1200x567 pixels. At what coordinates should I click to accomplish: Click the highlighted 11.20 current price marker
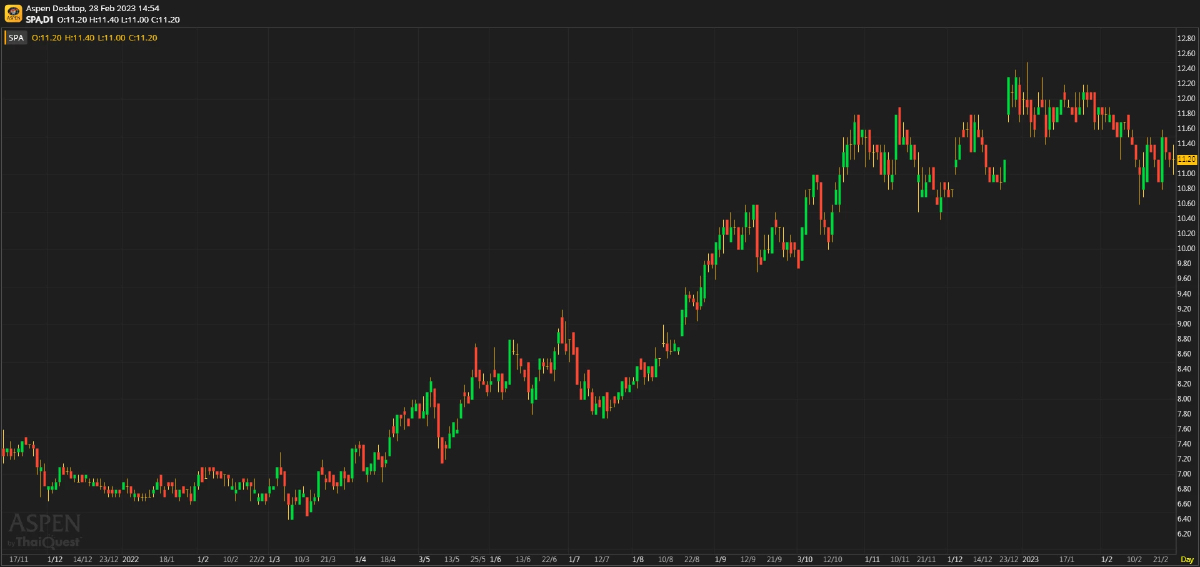tap(1187, 159)
